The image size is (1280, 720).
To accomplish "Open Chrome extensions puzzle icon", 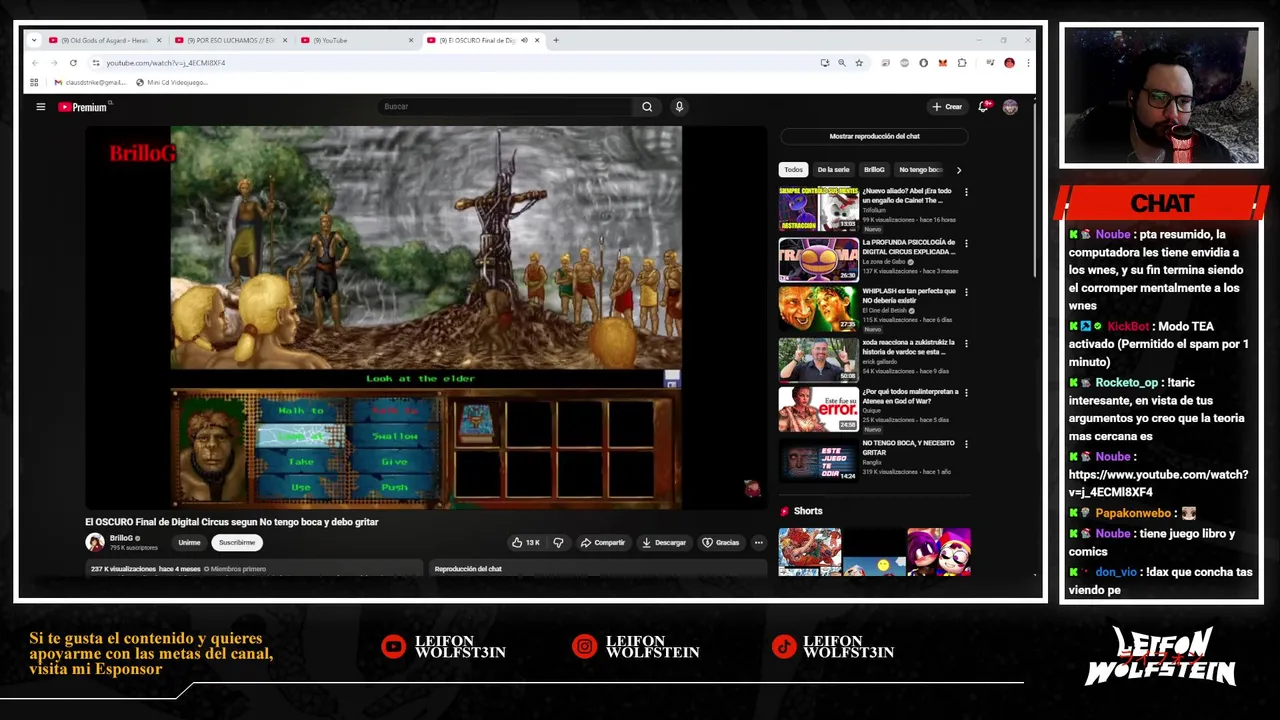I will point(962,63).
